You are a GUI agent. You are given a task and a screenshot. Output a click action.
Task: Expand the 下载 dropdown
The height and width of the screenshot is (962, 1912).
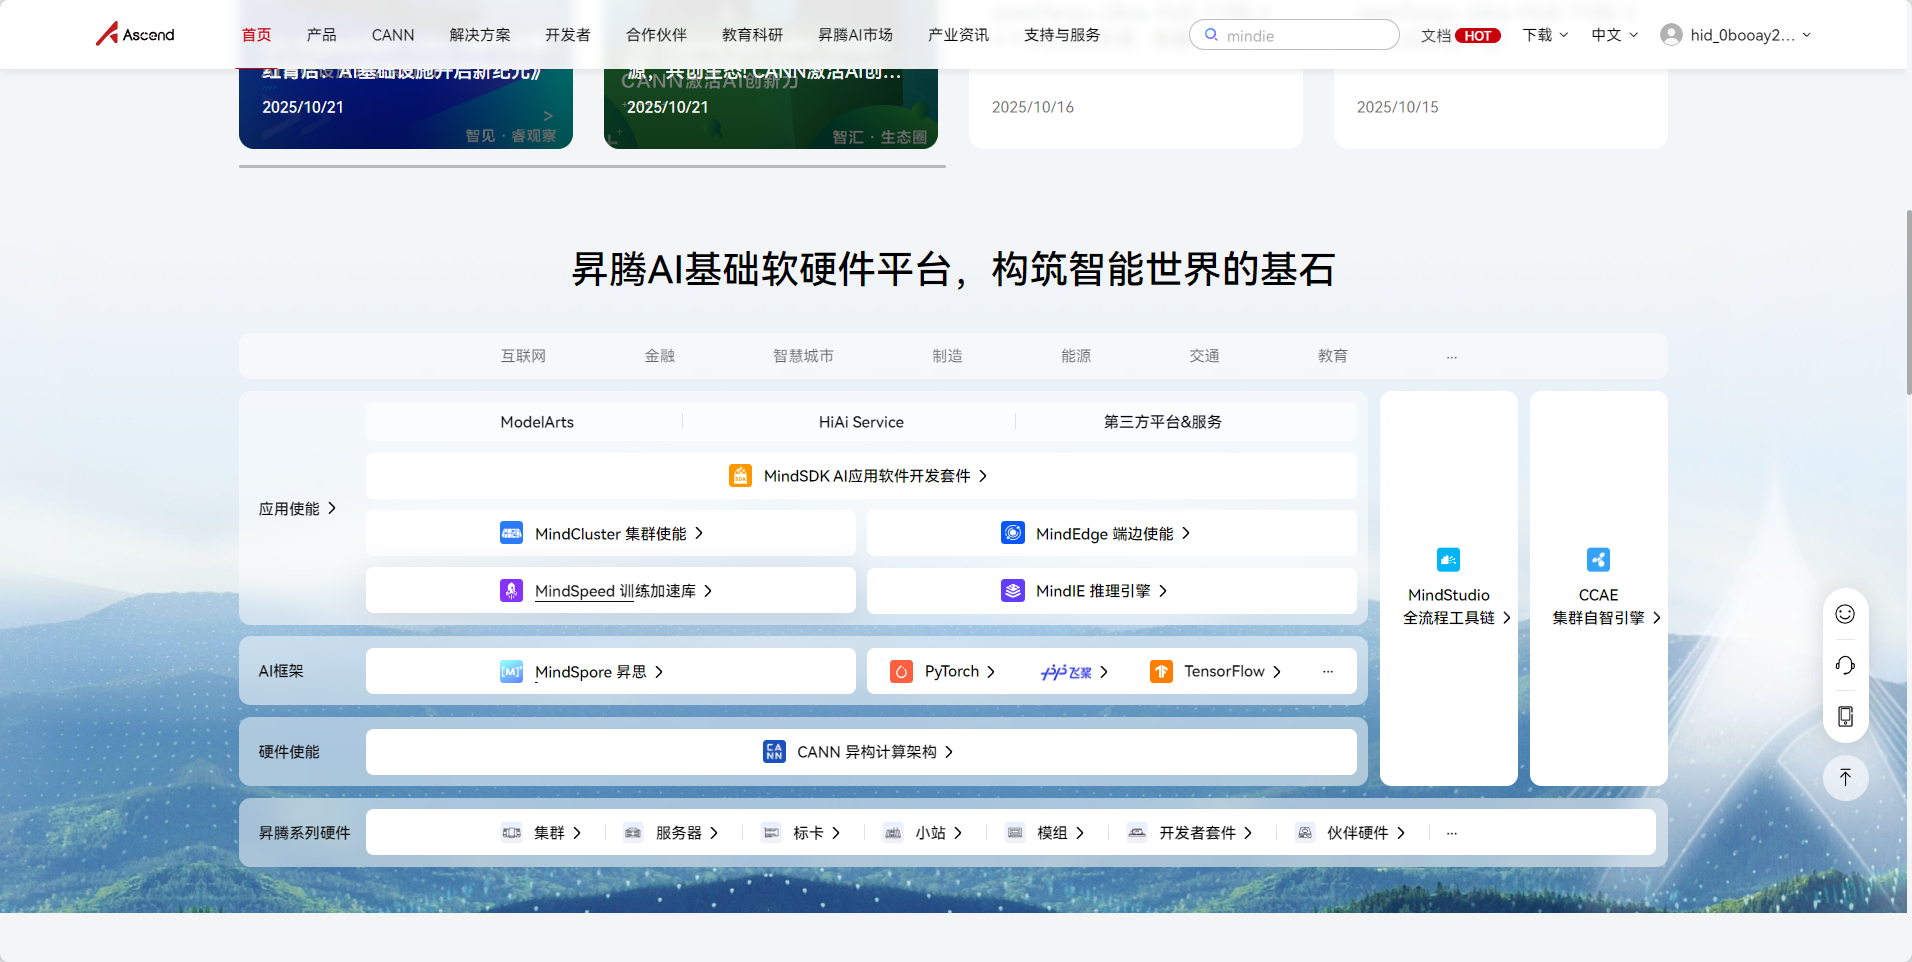[1545, 35]
